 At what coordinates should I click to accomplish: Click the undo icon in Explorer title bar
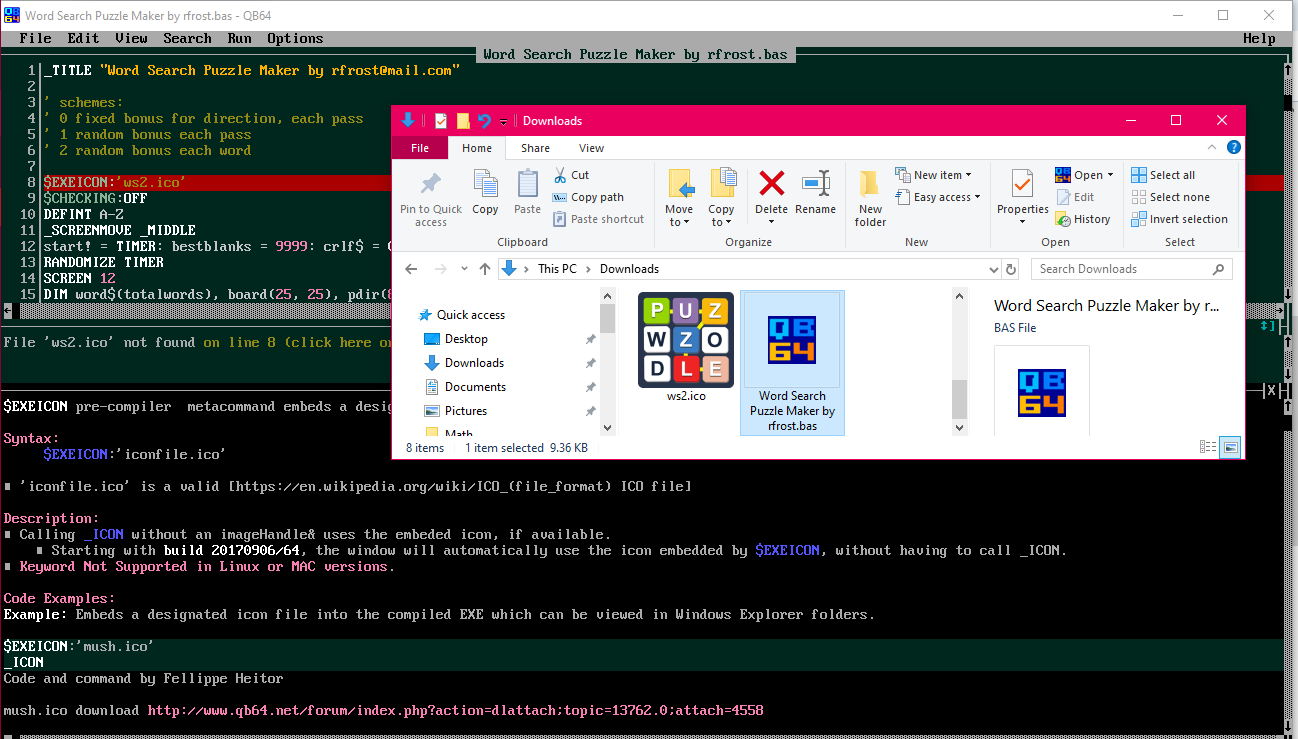485,120
